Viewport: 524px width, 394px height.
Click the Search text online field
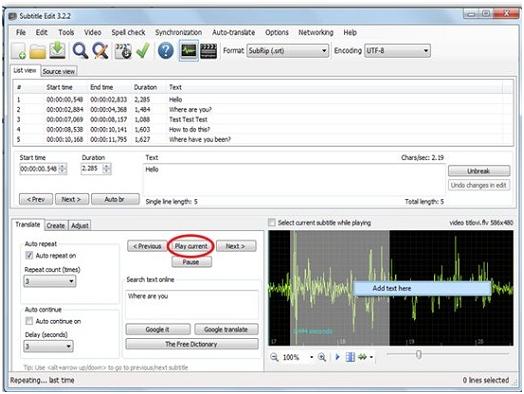(x=191, y=305)
